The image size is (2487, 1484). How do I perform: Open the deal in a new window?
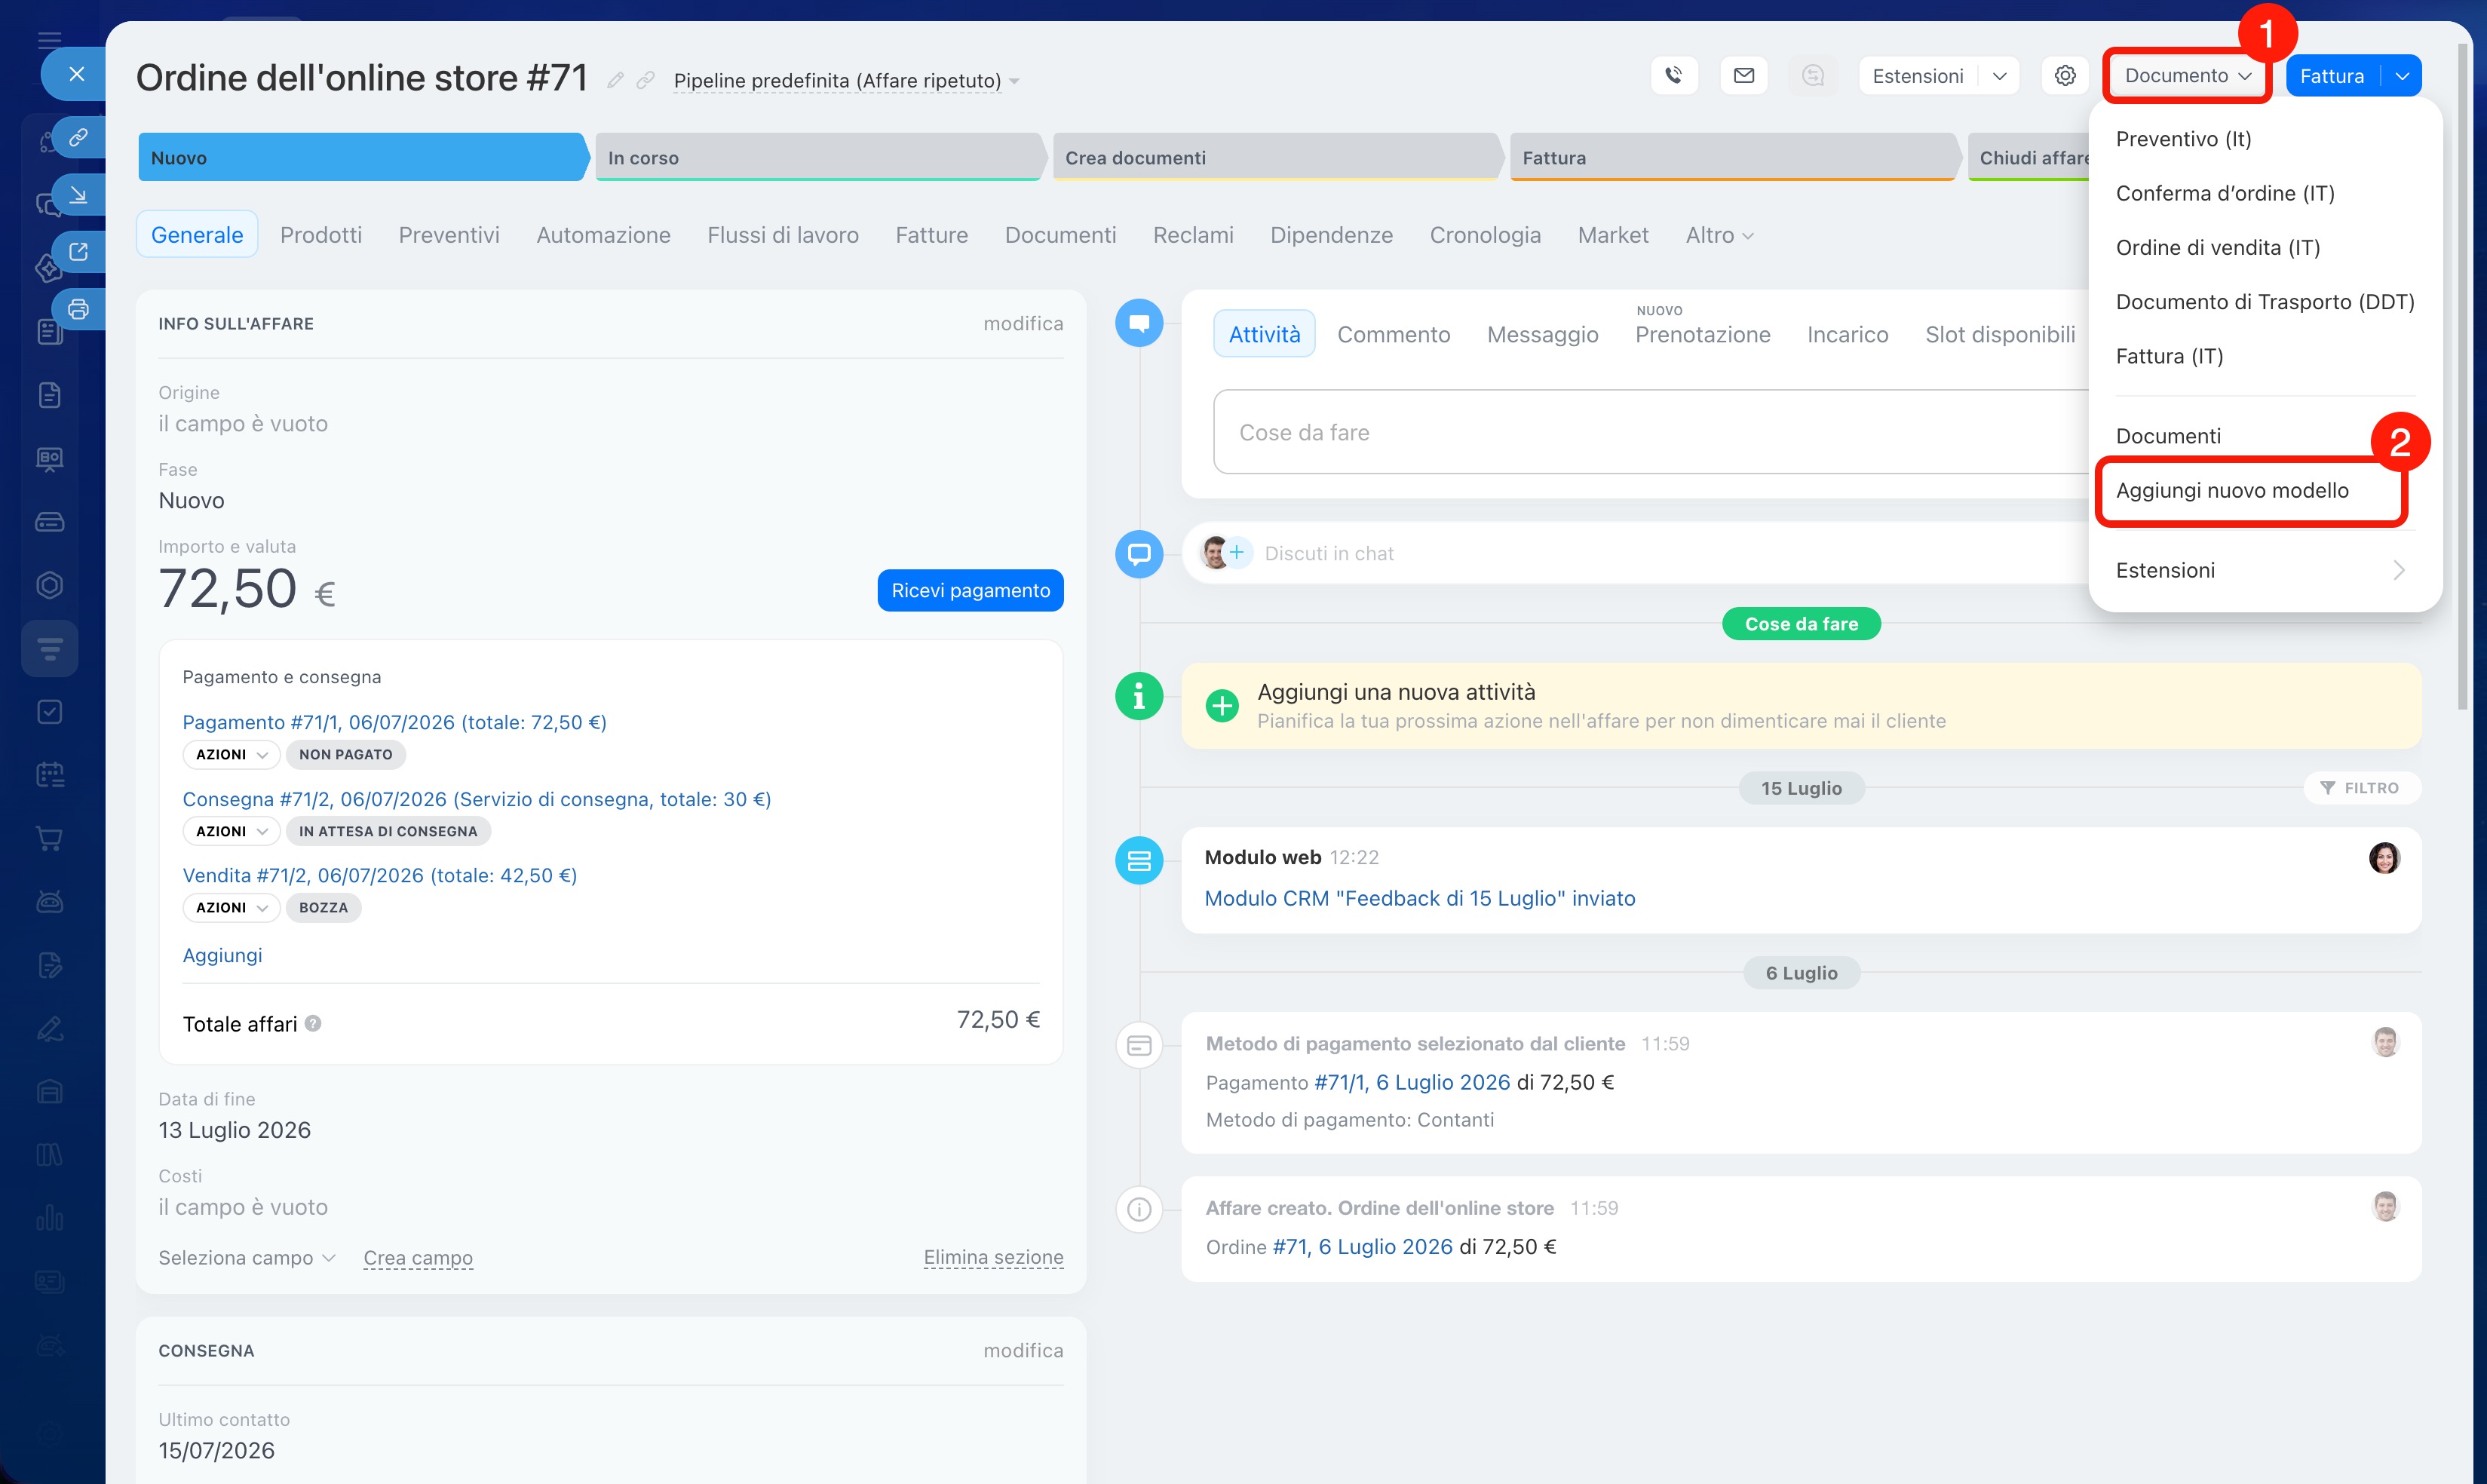pos(78,251)
